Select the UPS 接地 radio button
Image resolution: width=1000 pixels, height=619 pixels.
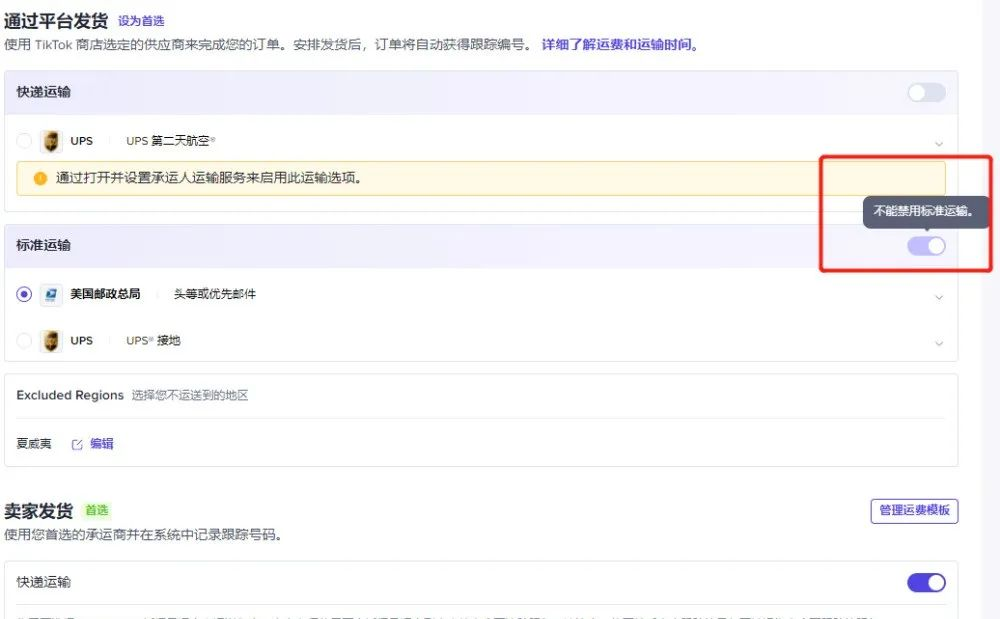point(24,341)
